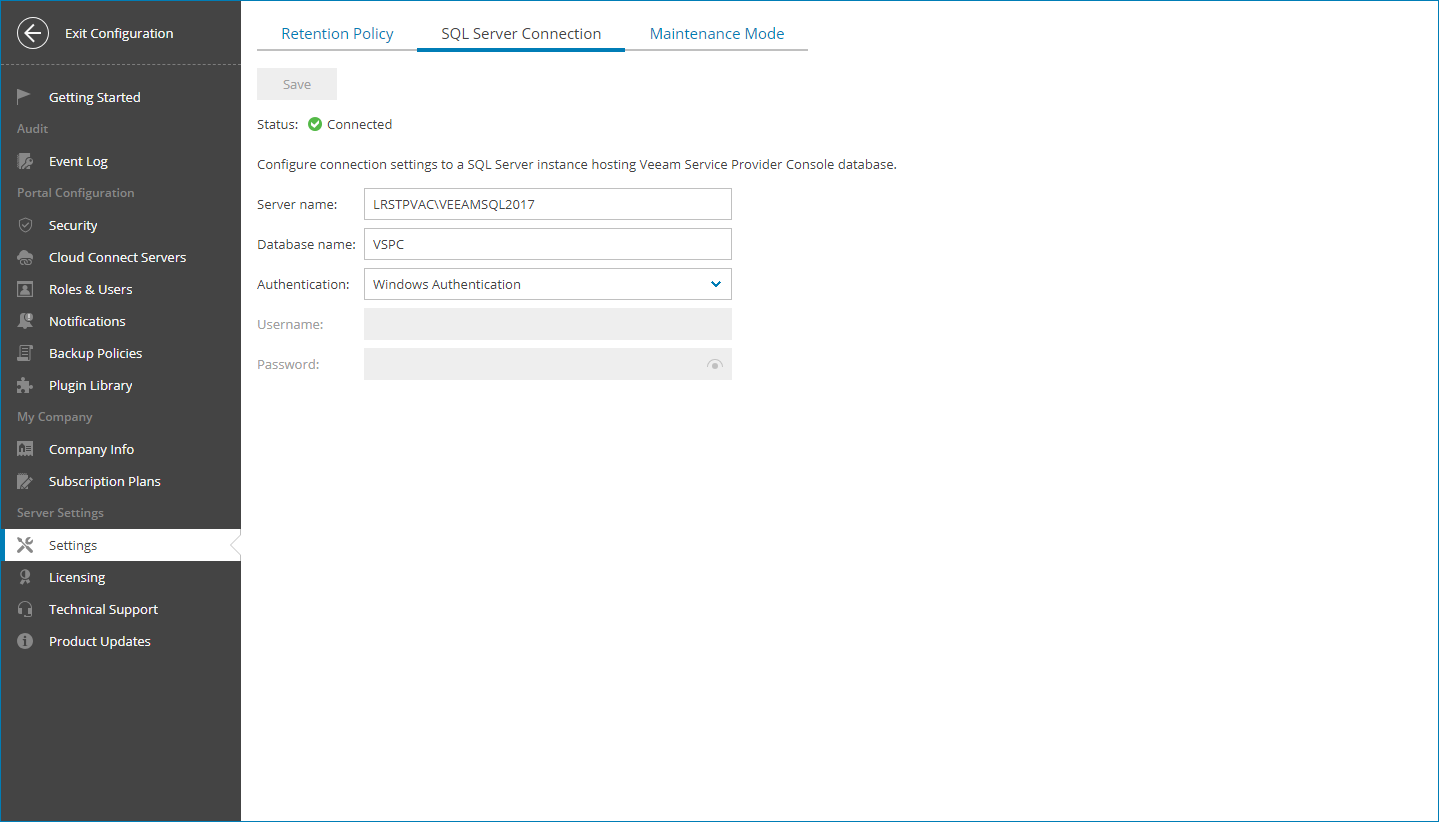Click the Product Updates info icon
This screenshot has height=822, width=1439.
click(25, 641)
